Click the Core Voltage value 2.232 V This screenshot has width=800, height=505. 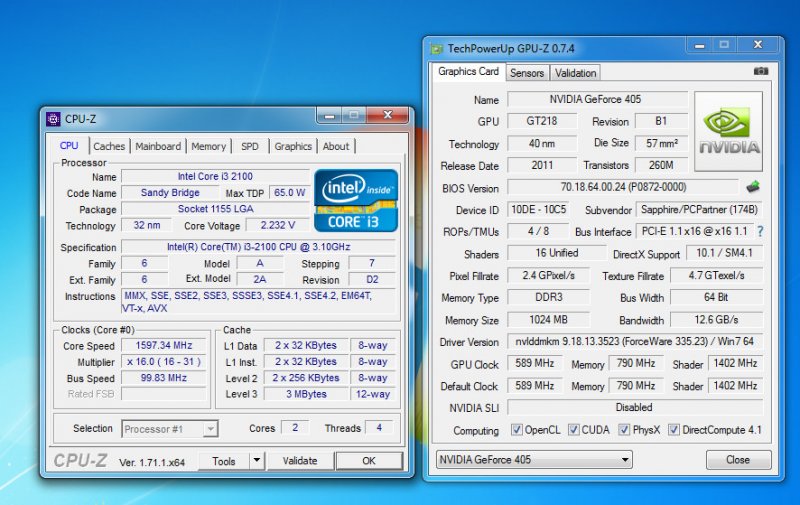(278, 225)
